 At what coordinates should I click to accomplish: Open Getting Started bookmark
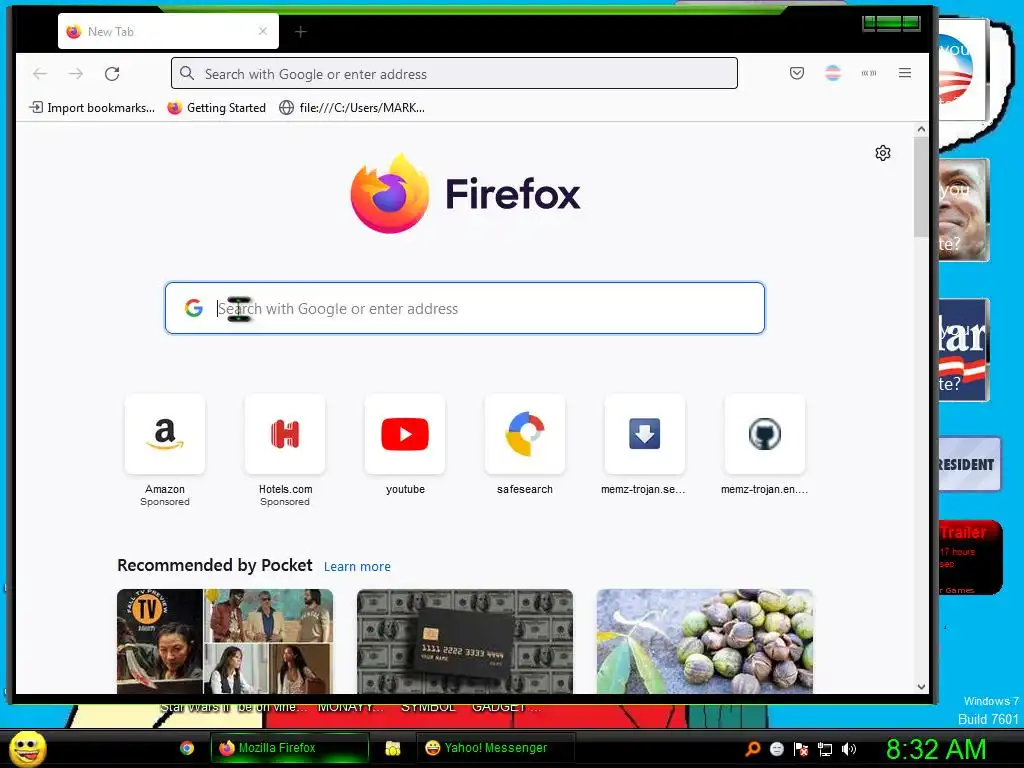pos(217,108)
